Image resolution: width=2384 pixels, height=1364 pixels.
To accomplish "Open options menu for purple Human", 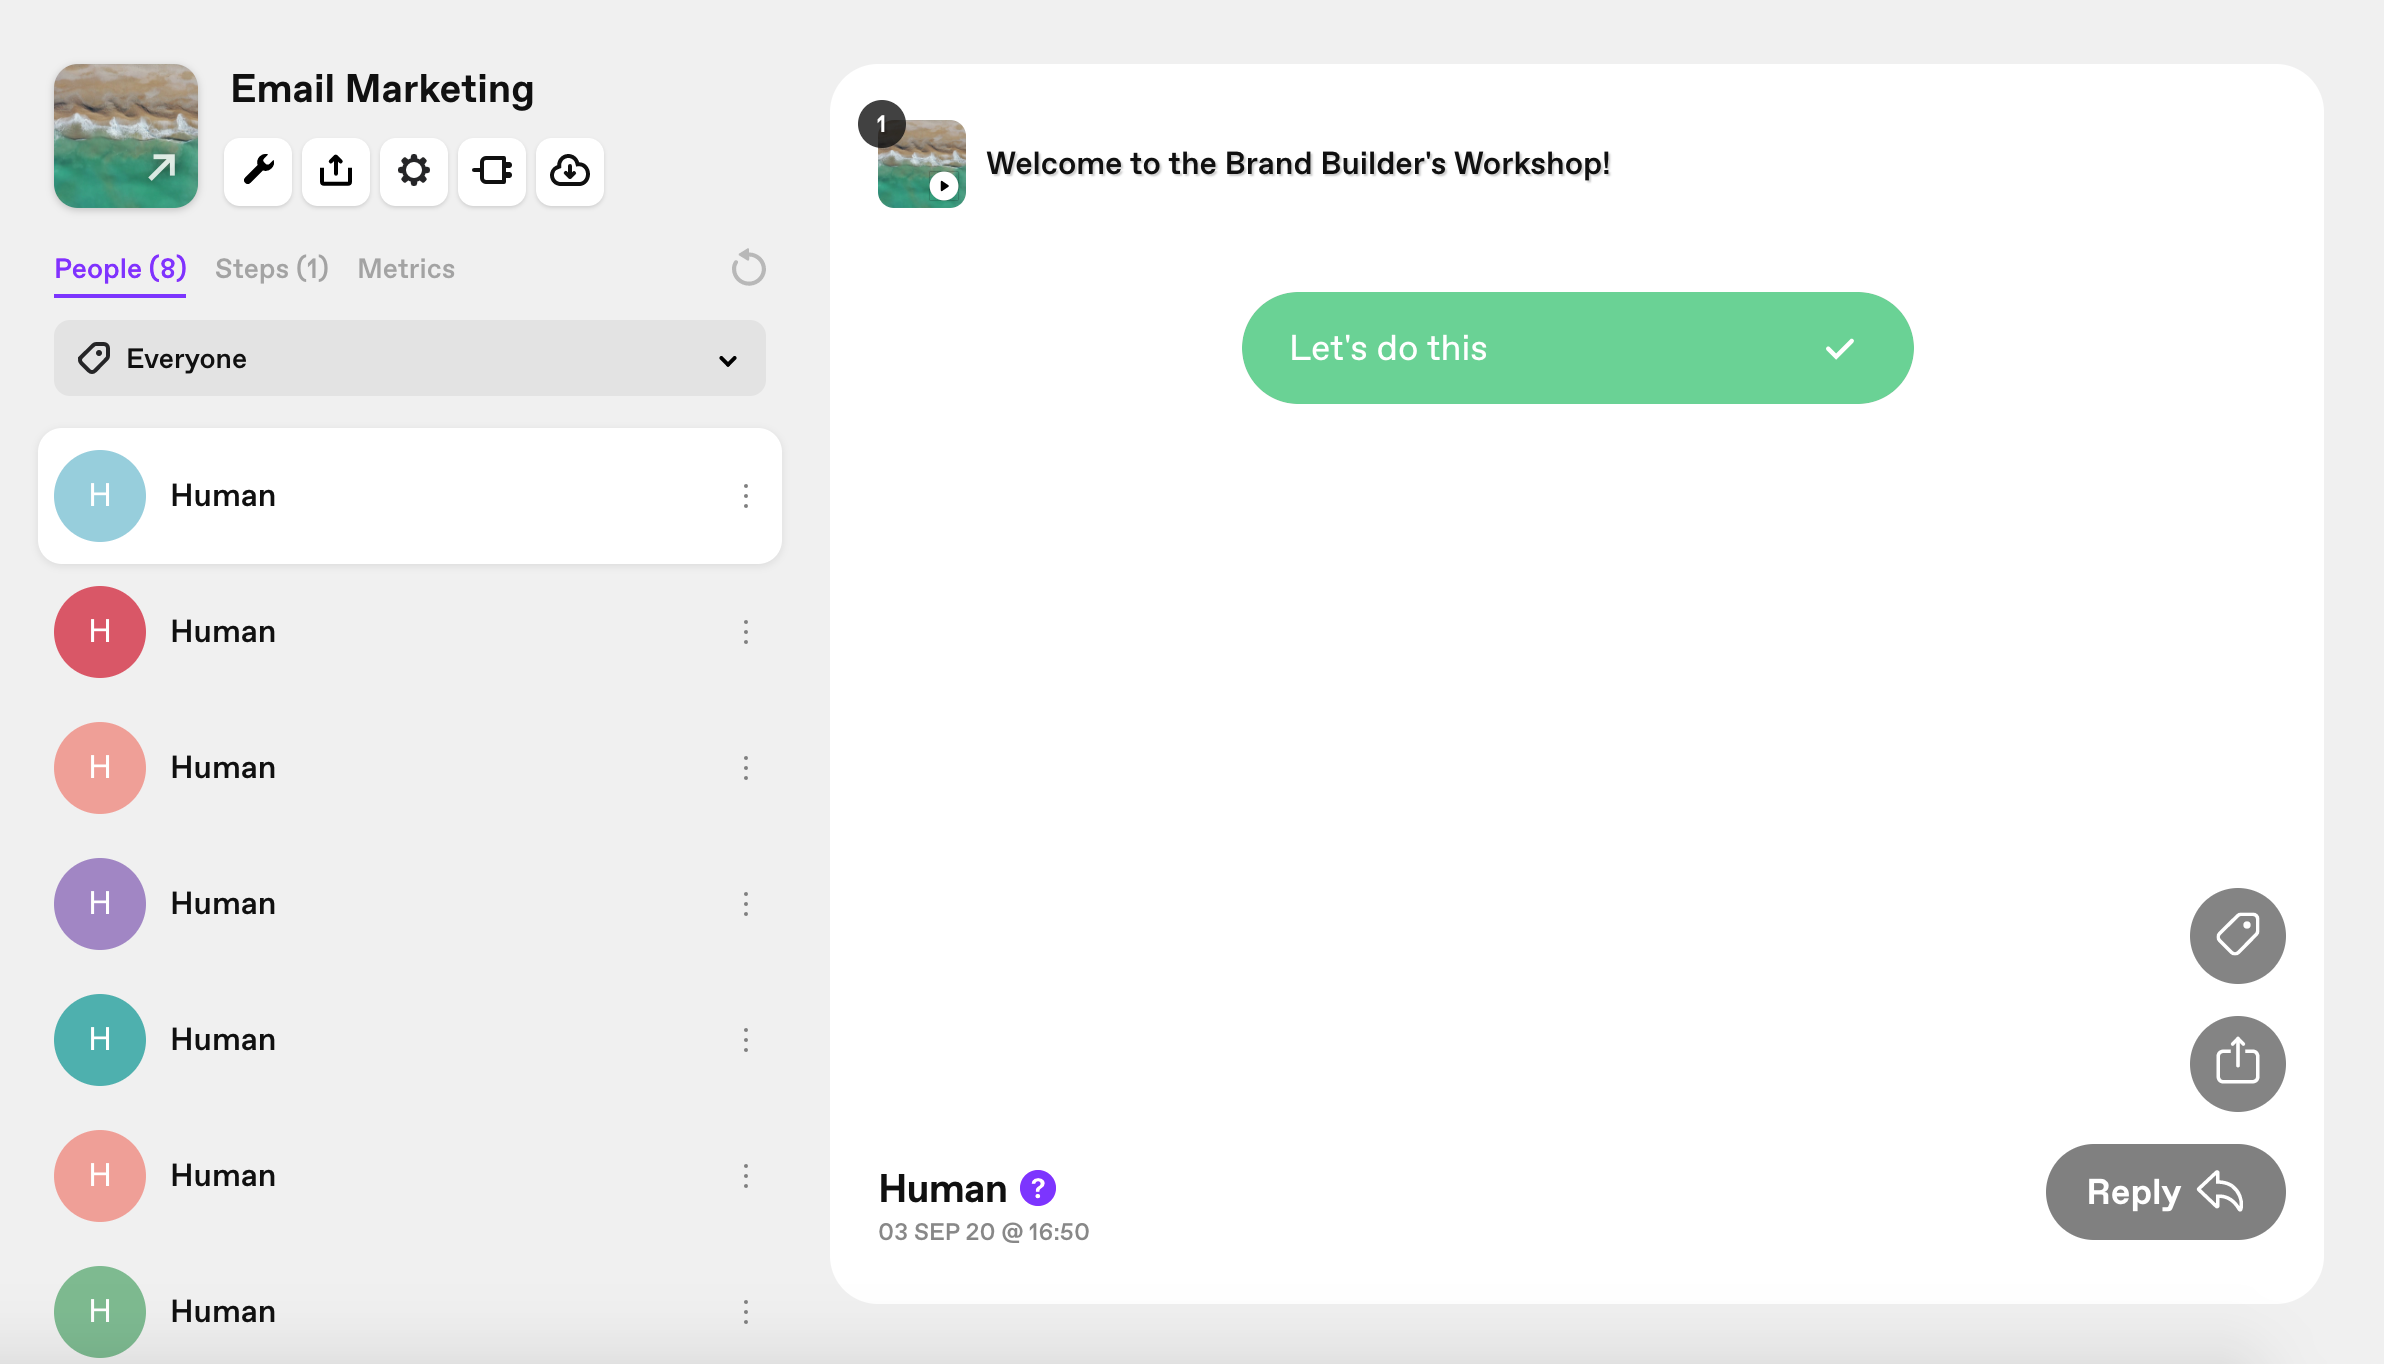I will pyautogui.click(x=746, y=904).
